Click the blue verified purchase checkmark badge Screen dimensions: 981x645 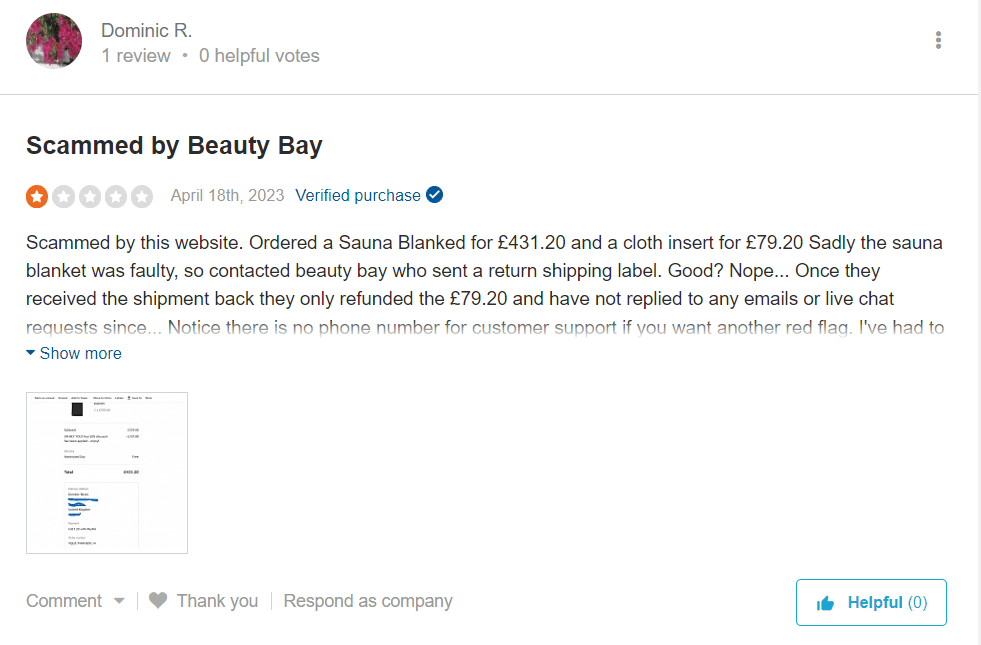(434, 195)
